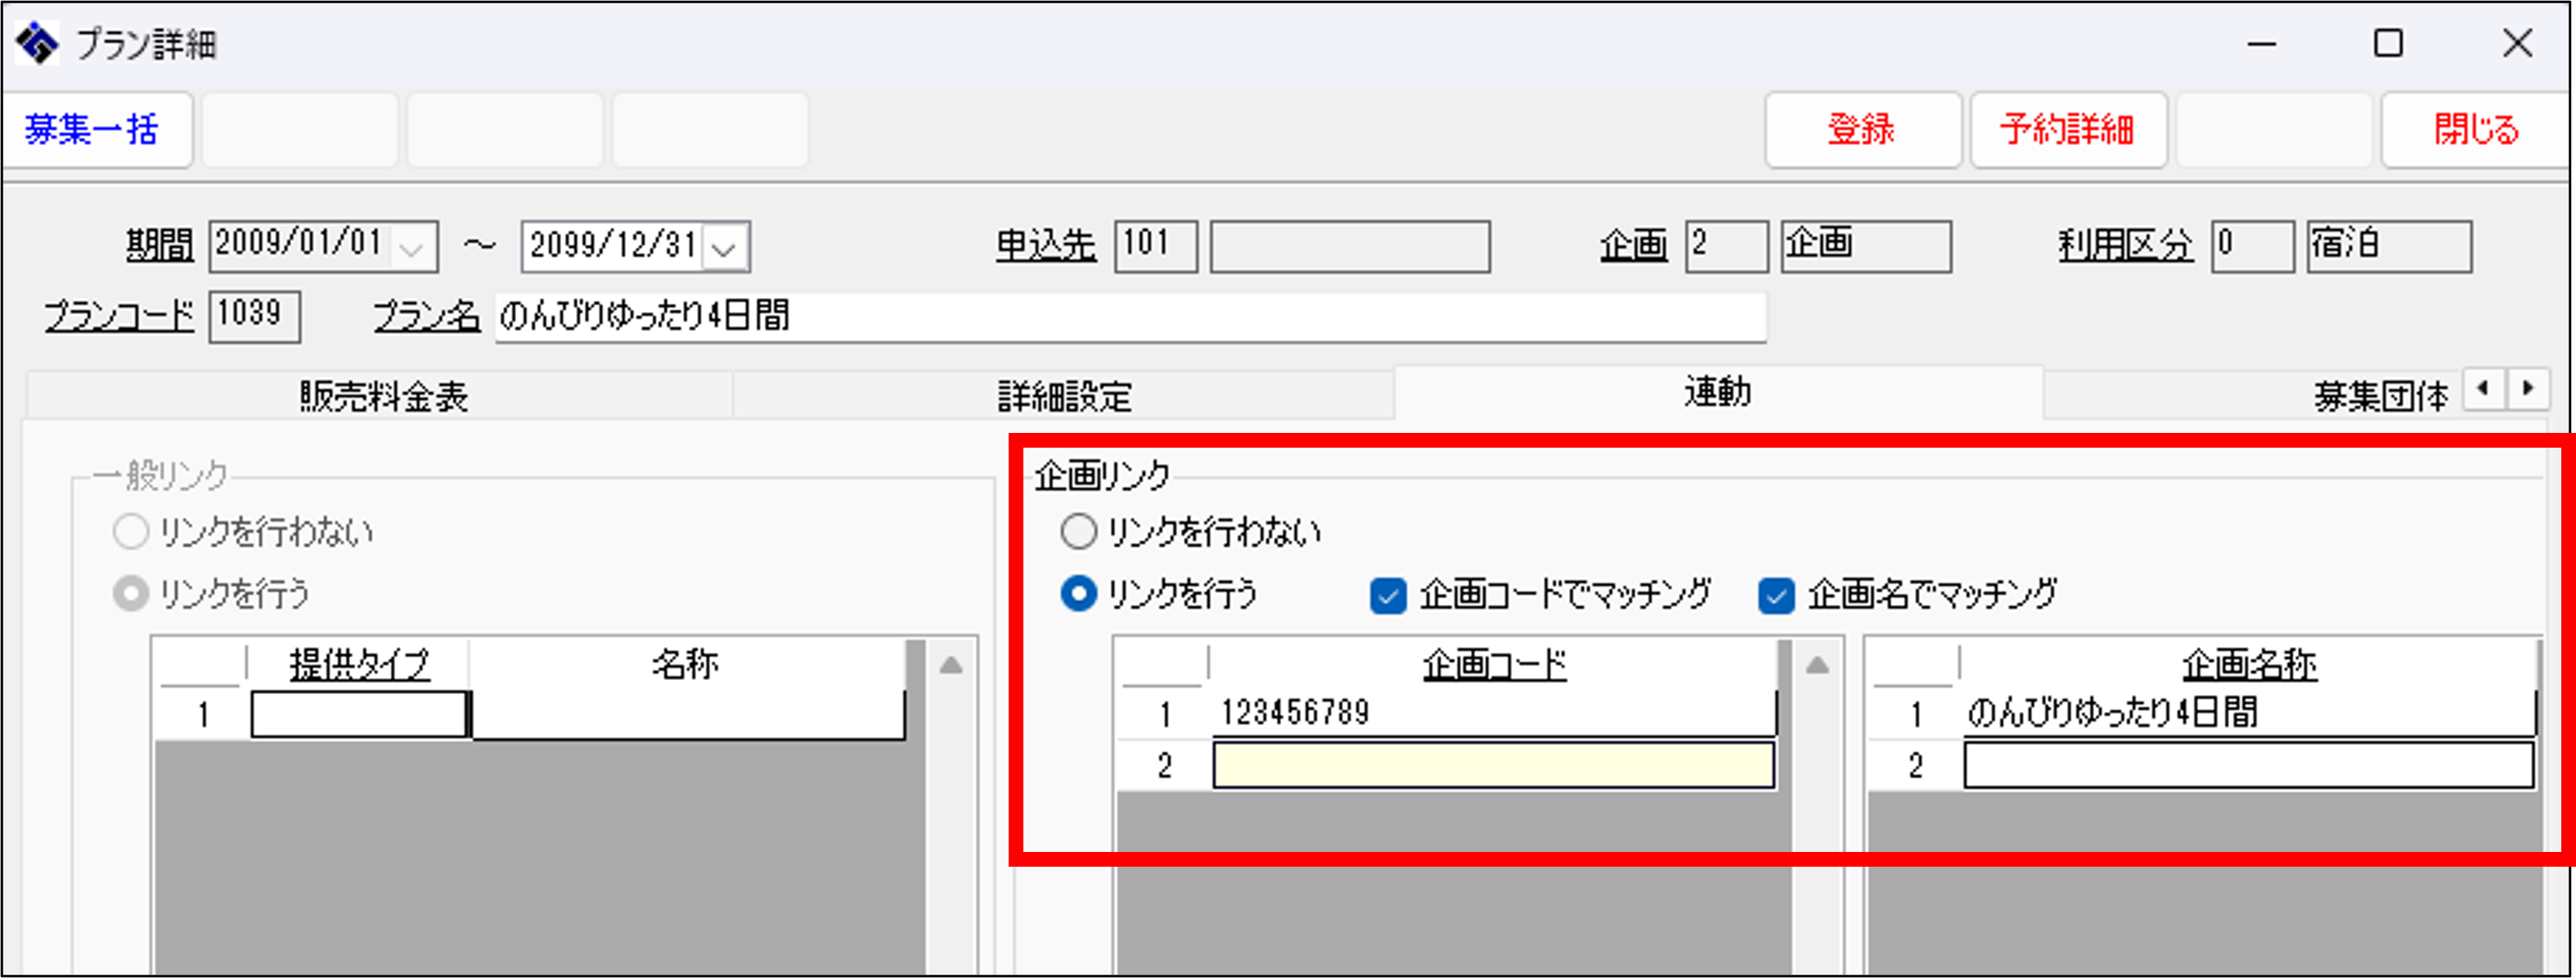
Task: Switch to the 詳細設定 tab
Action: pyautogui.click(x=1064, y=397)
